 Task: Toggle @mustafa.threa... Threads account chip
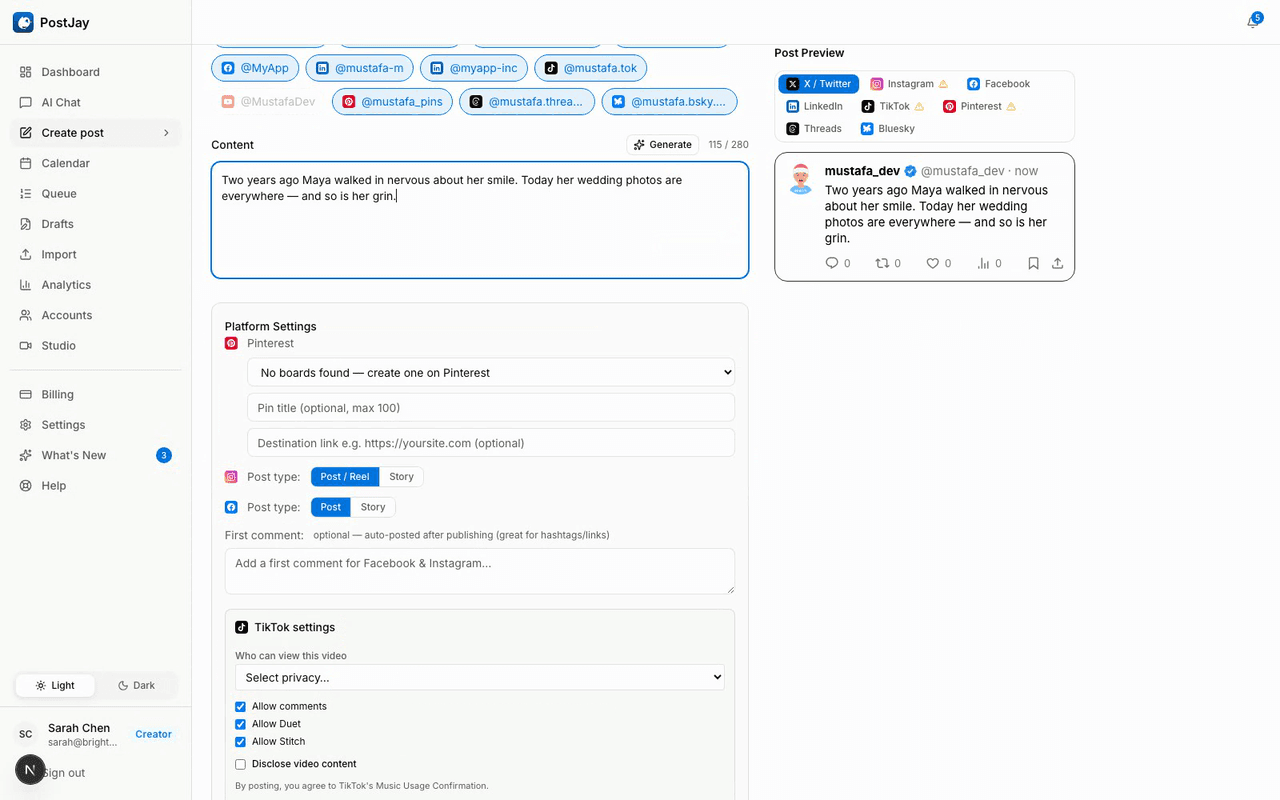coord(527,101)
